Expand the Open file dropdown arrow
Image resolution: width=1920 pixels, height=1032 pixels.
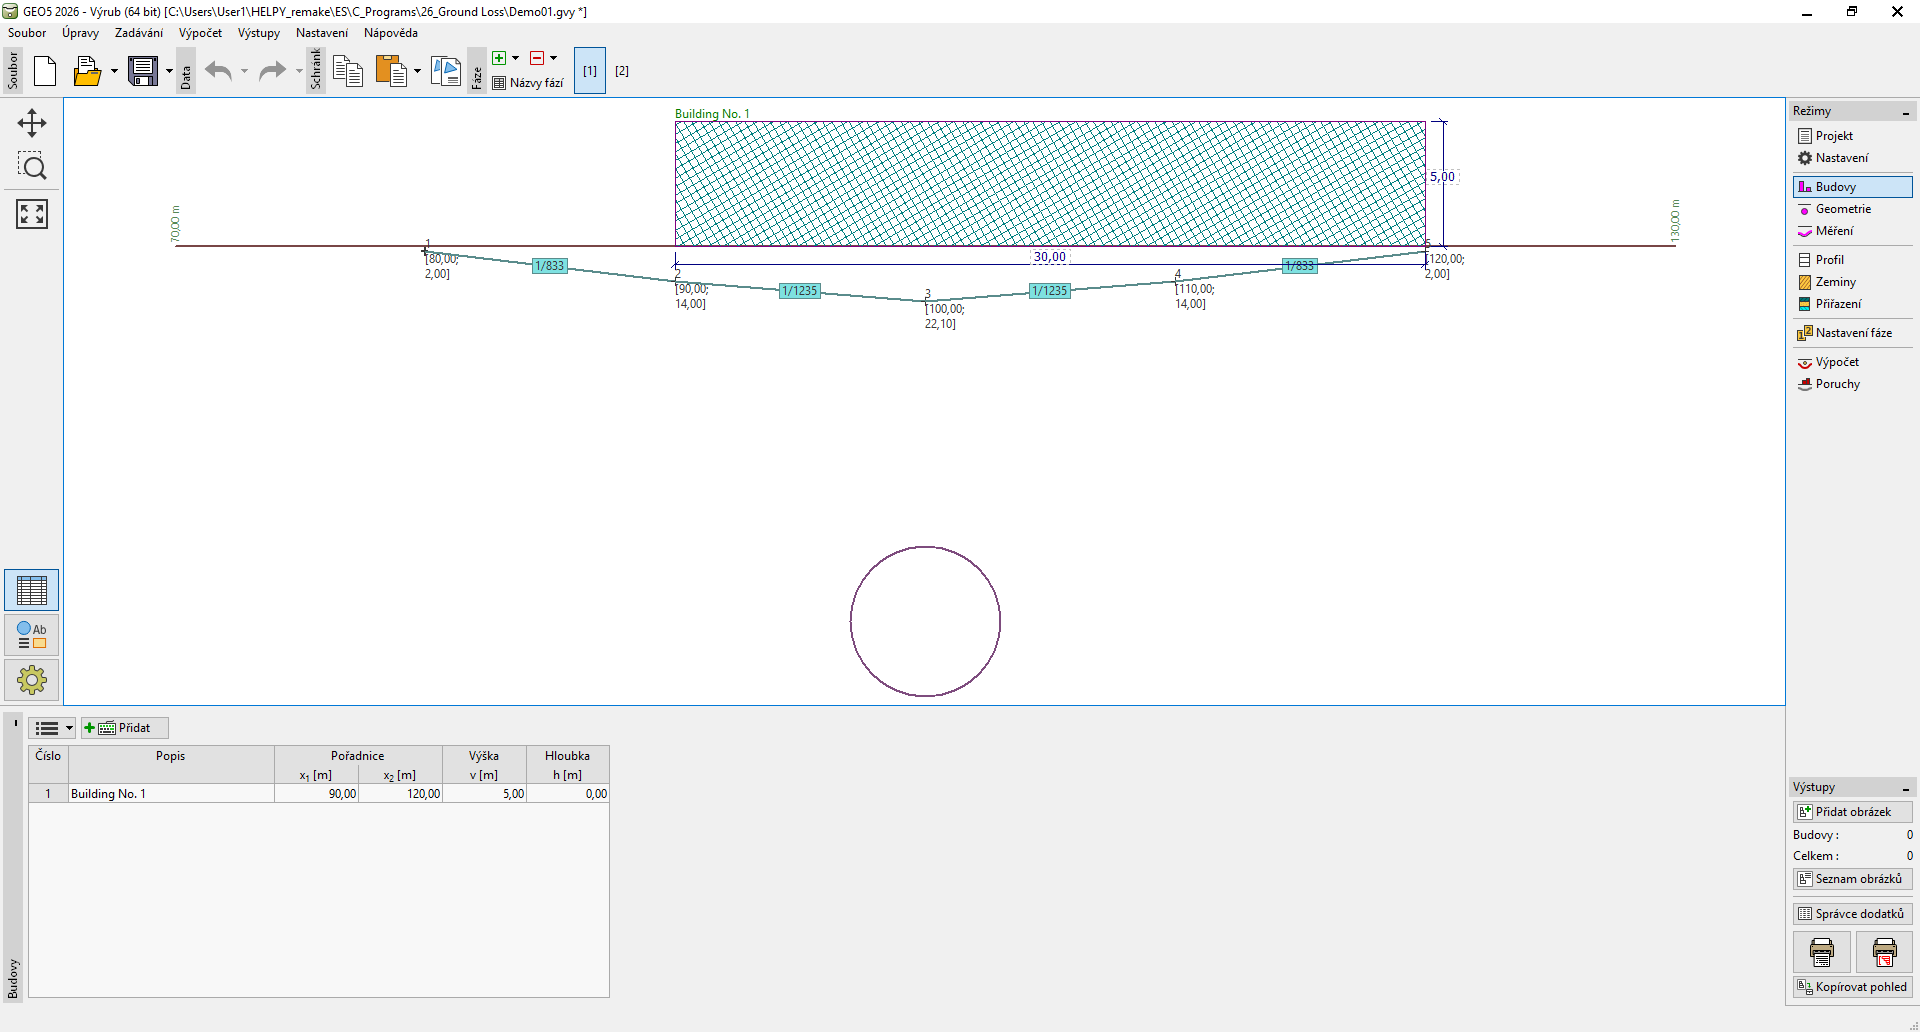[114, 71]
